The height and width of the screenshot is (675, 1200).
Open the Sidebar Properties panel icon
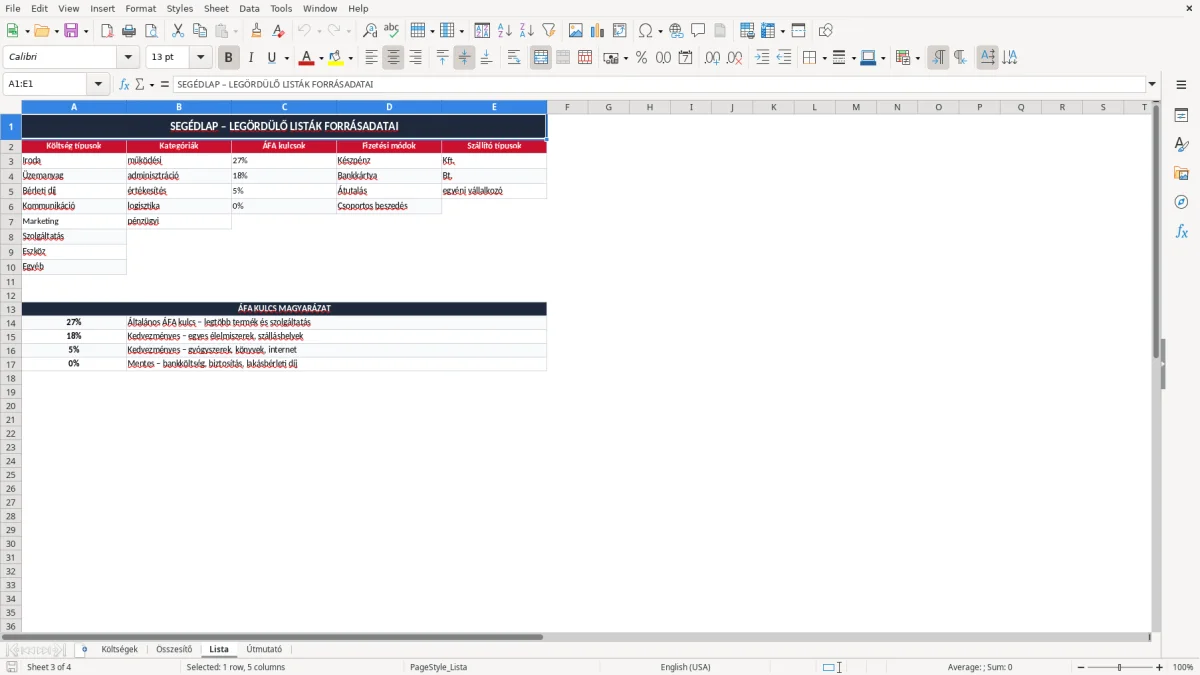1181,115
